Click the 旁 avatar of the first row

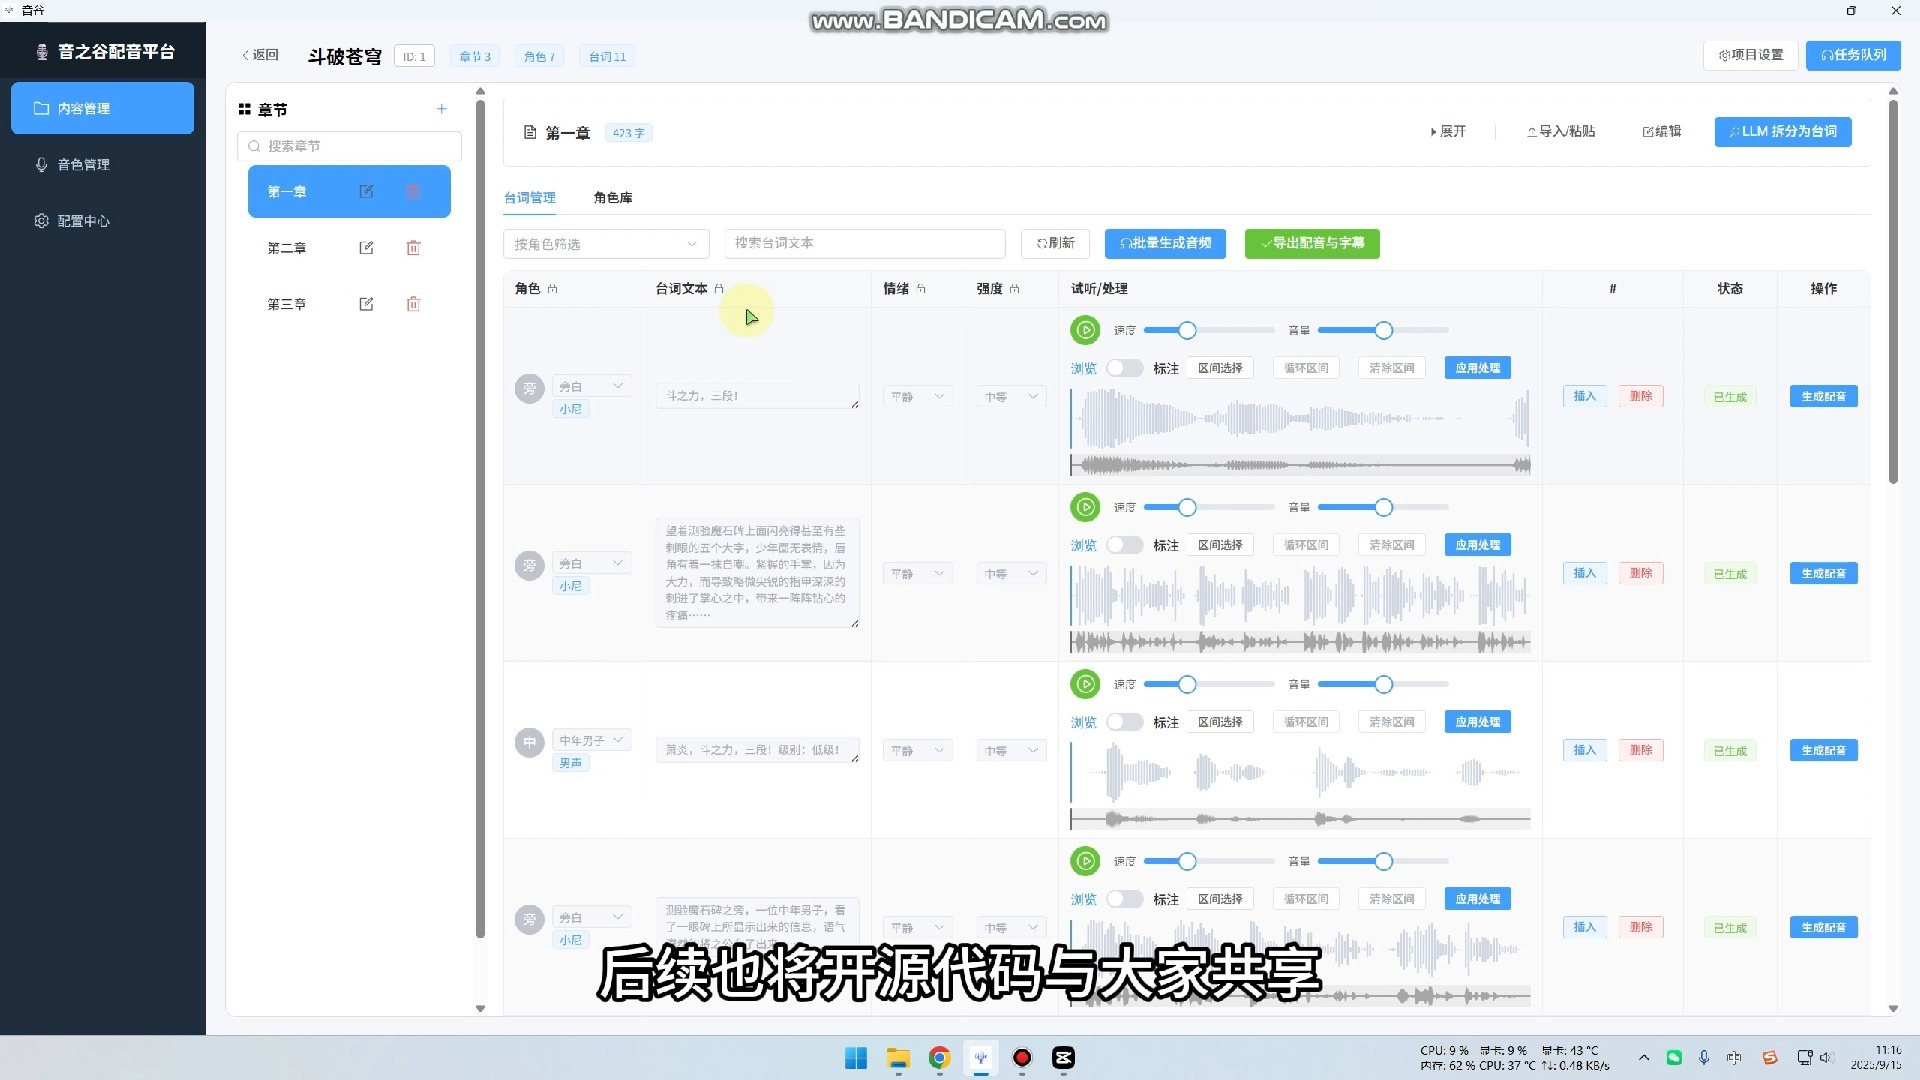pyautogui.click(x=529, y=388)
